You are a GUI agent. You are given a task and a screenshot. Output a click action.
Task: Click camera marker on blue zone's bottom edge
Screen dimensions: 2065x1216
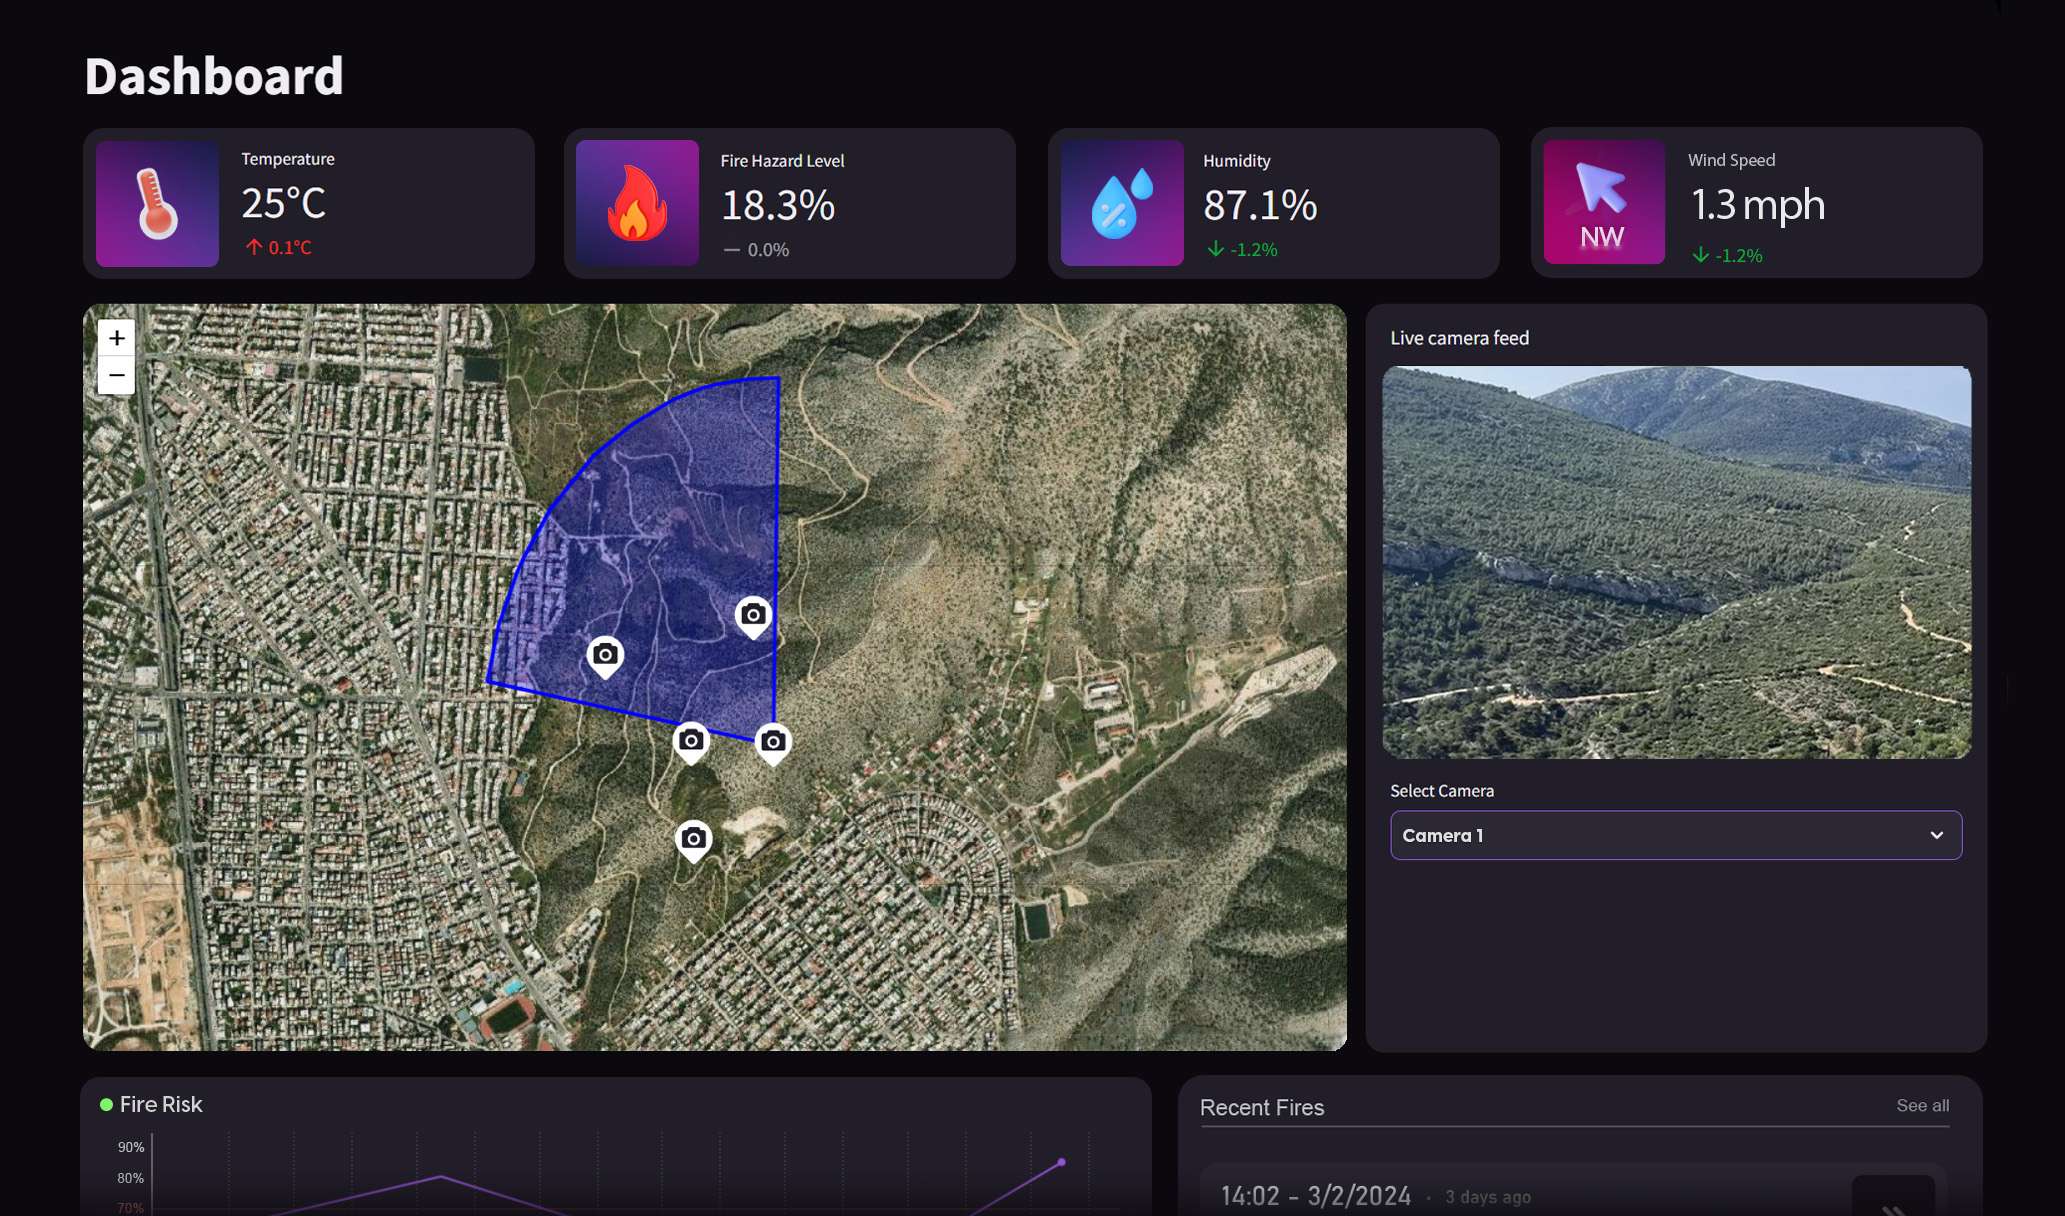pos(691,741)
